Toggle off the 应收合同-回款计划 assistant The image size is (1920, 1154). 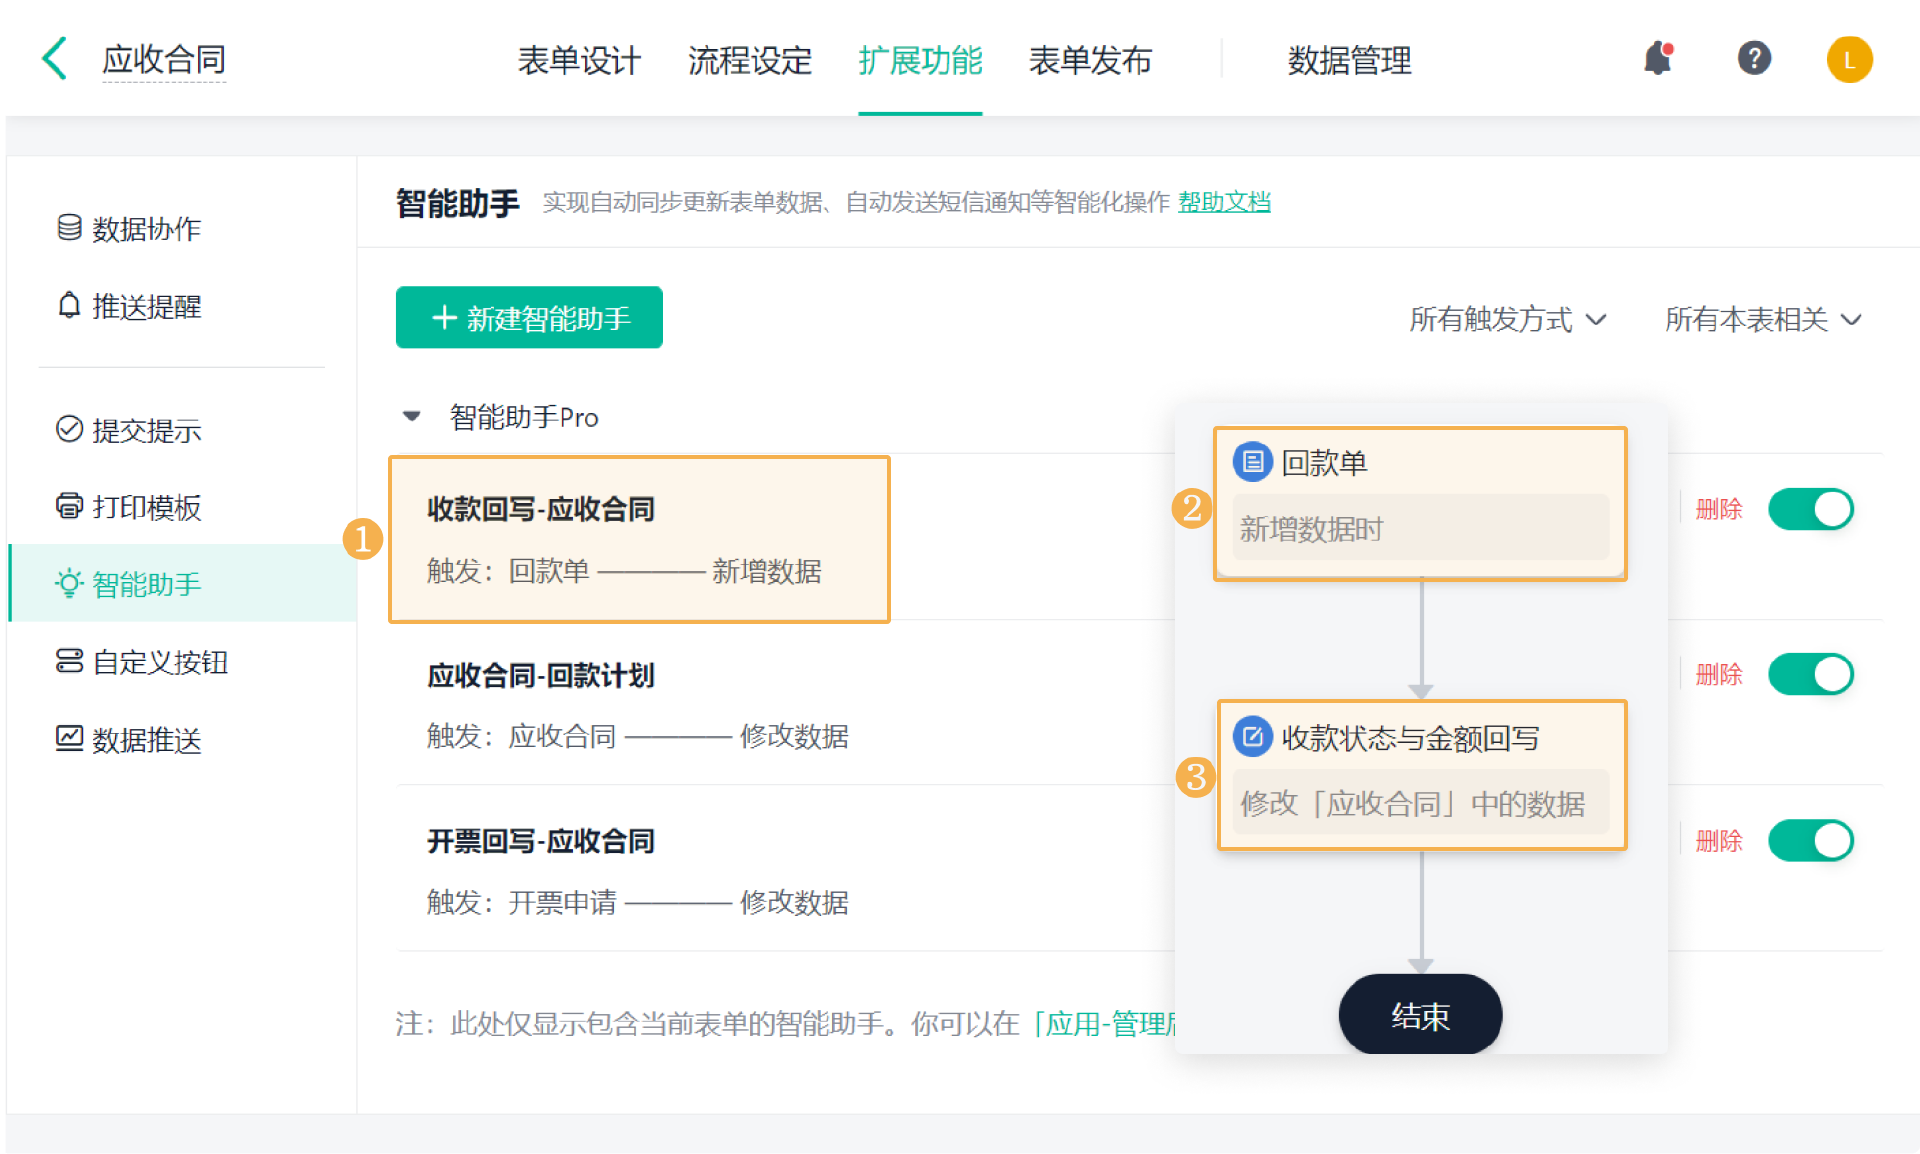coord(1810,674)
